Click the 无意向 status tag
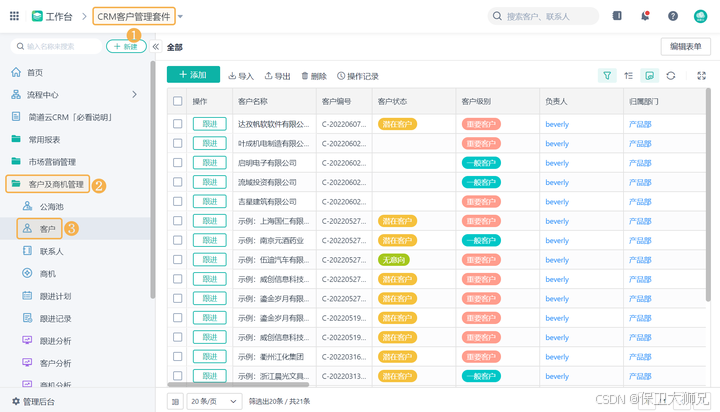Viewport: 720px width, 412px height. tap(394, 260)
